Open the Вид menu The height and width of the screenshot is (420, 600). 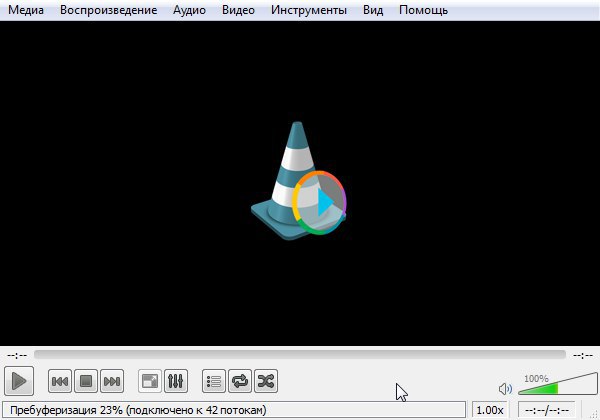373,10
